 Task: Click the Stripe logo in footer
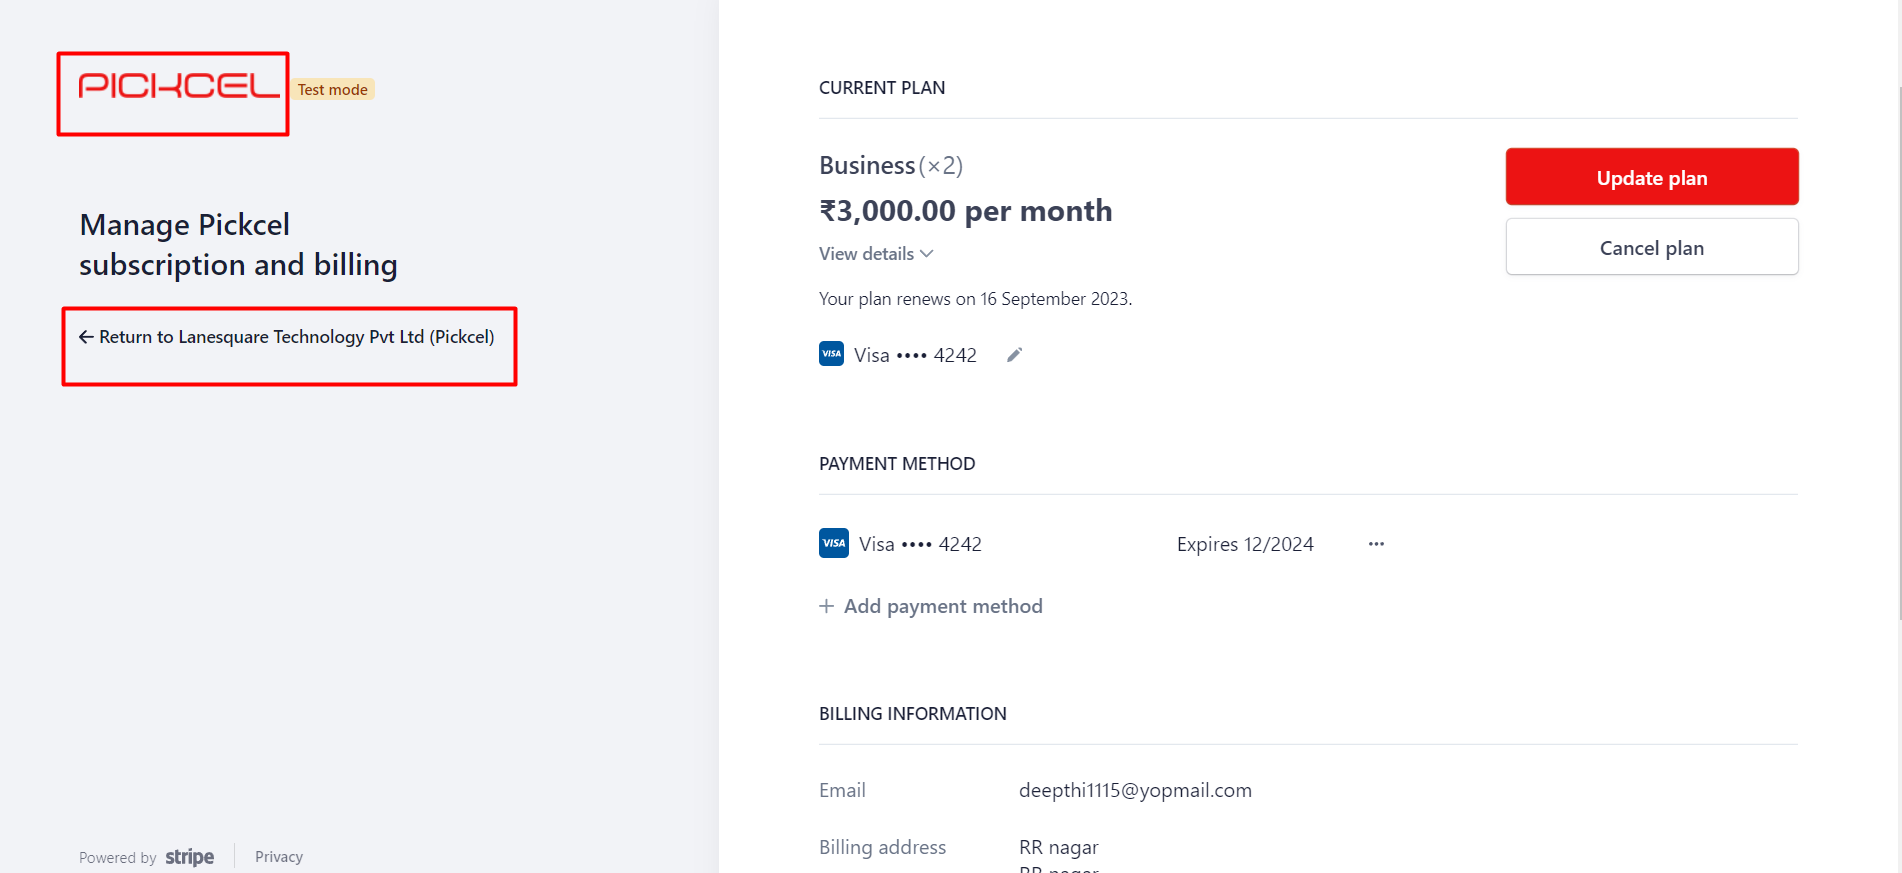tap(190, 857)
